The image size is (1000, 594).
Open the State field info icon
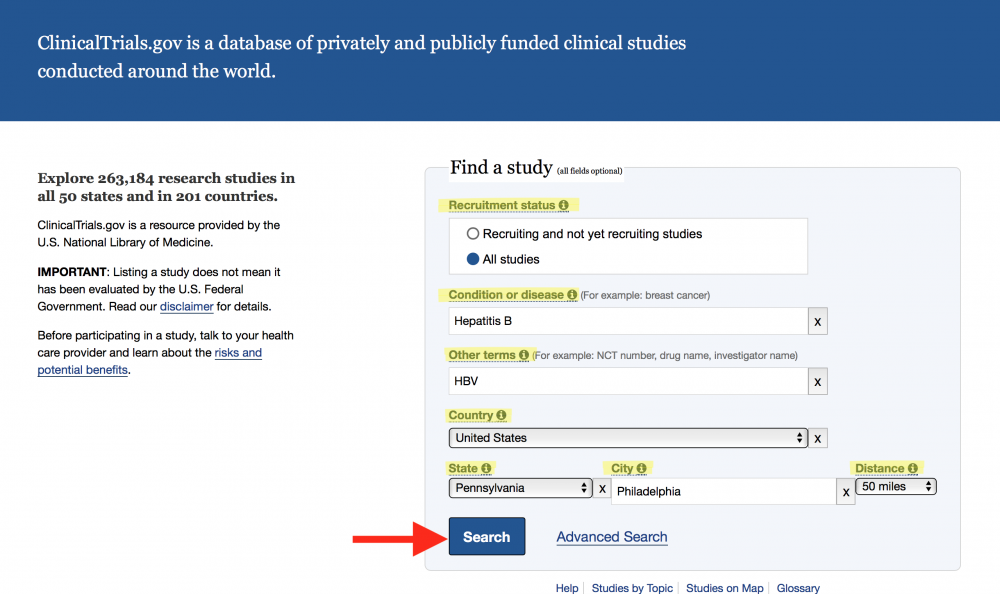pos(486,468)
